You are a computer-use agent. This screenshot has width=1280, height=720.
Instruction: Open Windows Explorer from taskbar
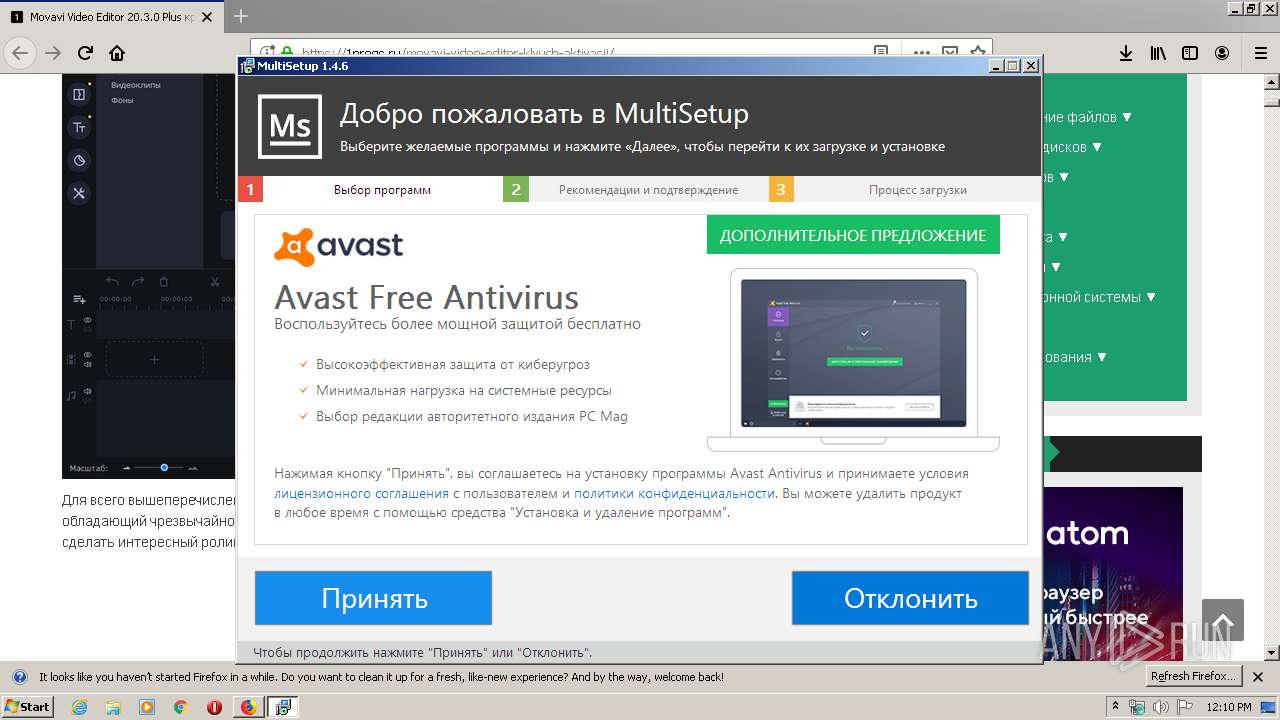[x=113, y=707]
